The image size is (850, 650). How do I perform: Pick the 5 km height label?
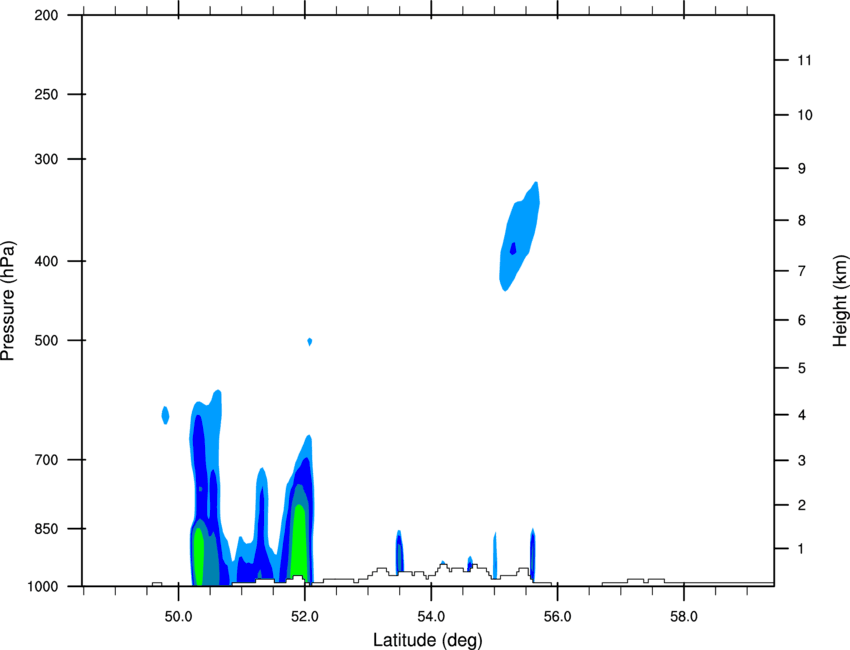[802, 369]
